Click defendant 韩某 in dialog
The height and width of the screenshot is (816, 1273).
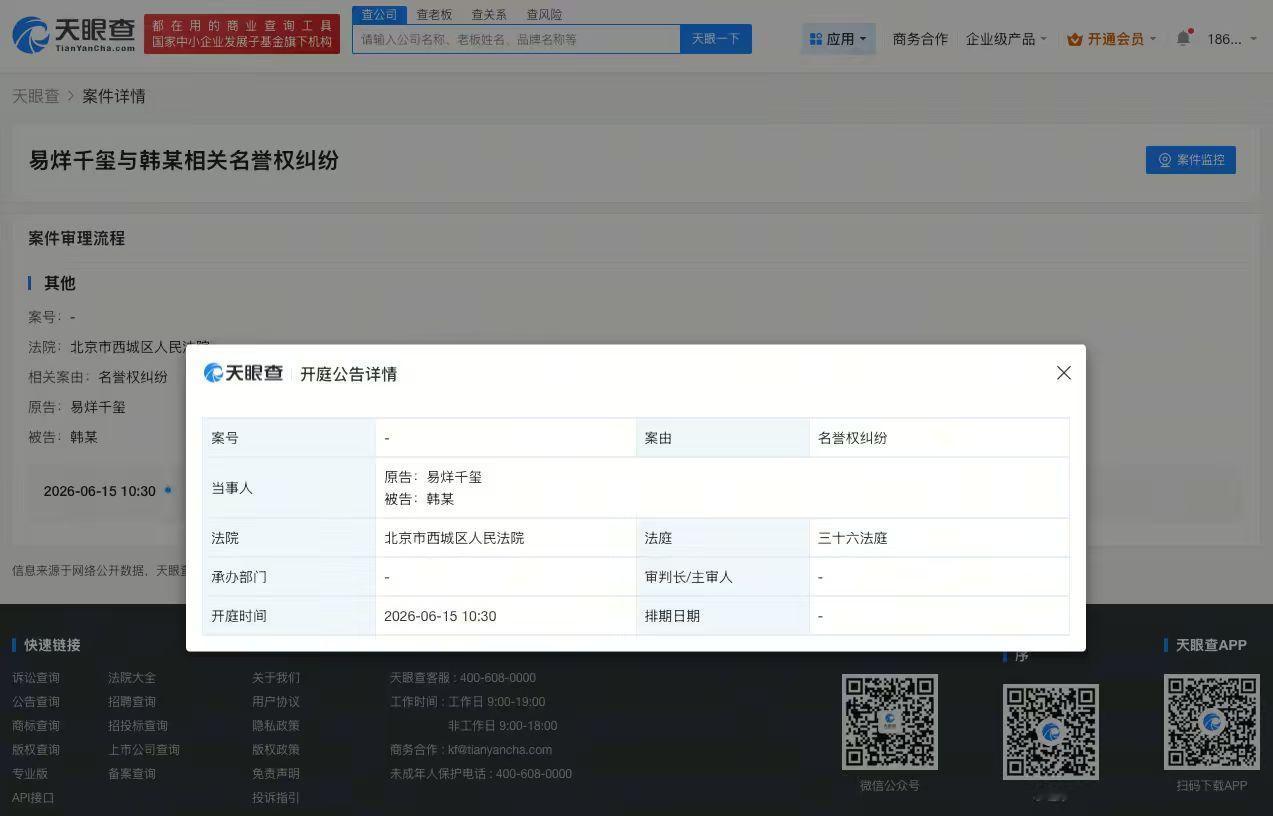coord(440,499)
